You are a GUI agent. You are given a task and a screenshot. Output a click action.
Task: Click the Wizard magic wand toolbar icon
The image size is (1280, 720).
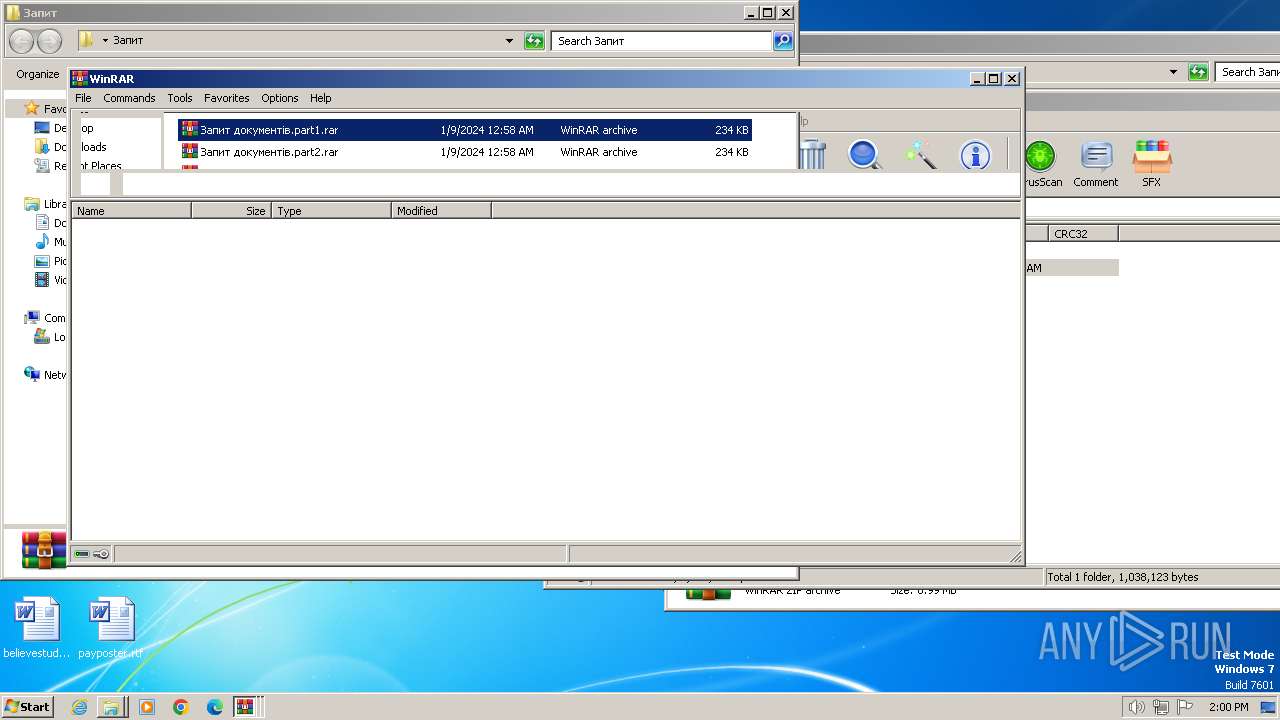(x=920, y=155)
